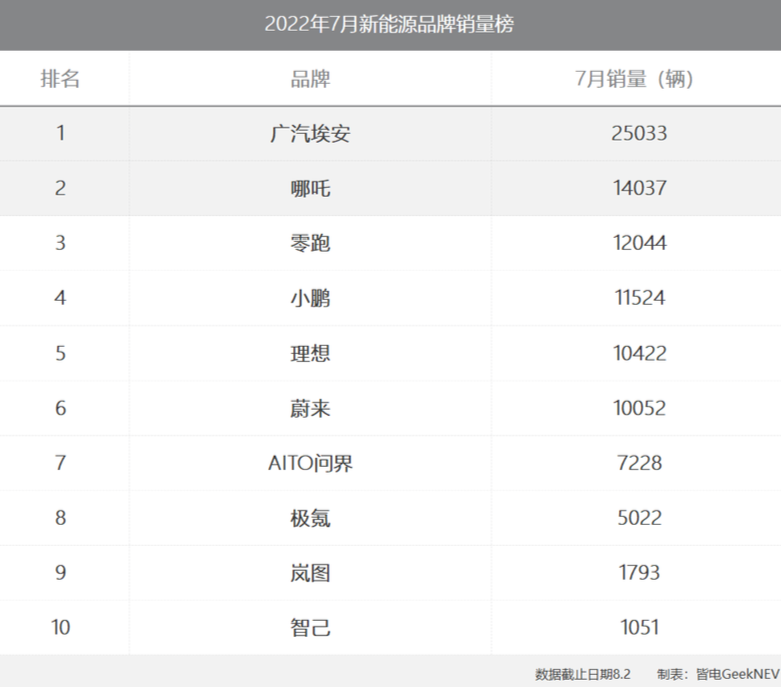781x687 pixels.
Task: Click rank number 4 in 小鹏 row
Action: click(60, 297)
